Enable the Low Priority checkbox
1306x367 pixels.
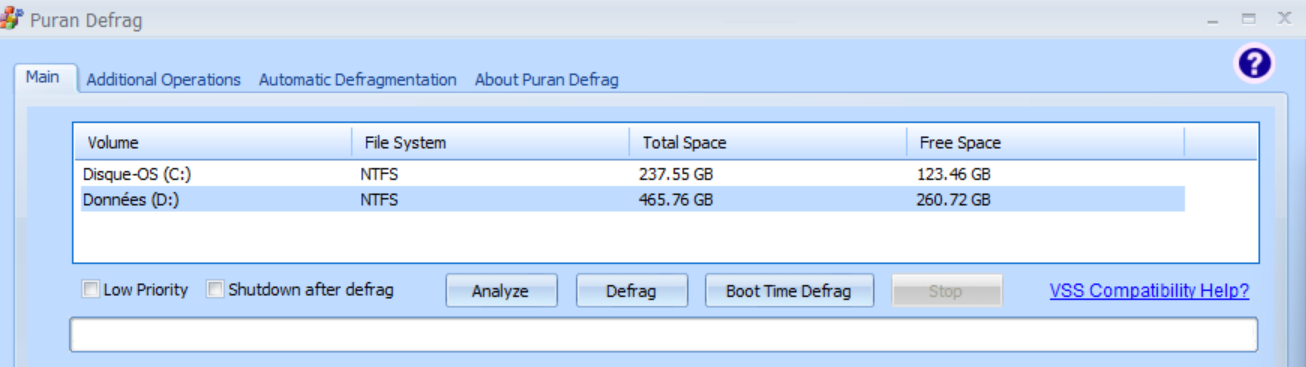[x=91, y=290]
